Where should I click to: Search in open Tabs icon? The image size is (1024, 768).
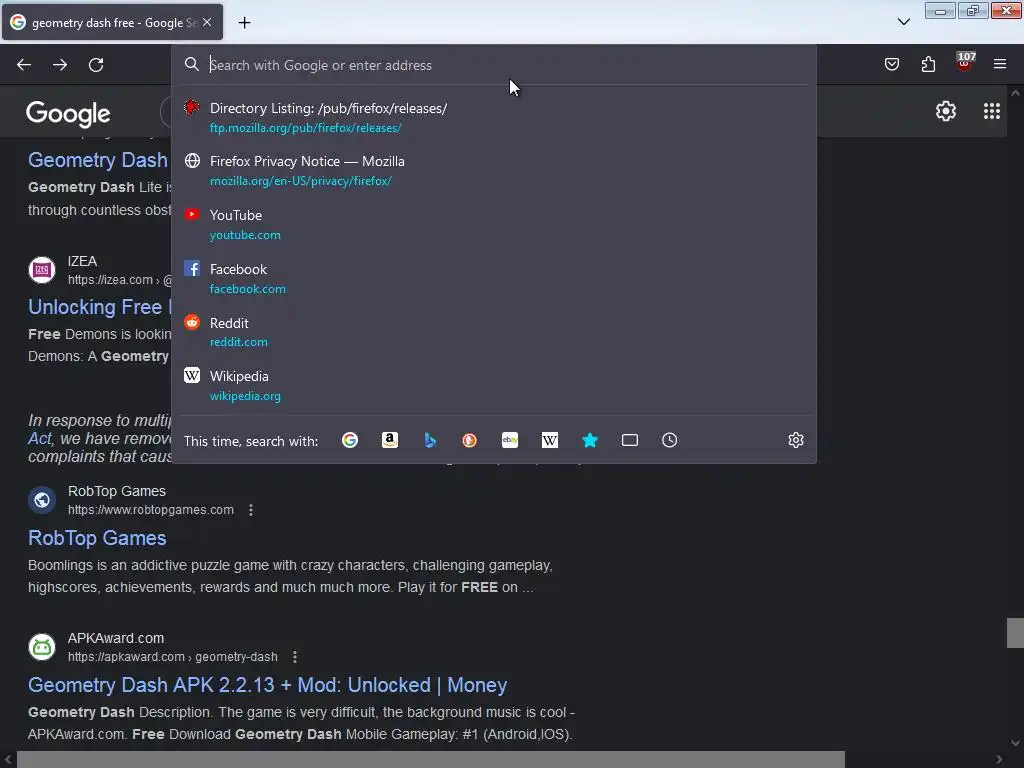click(x=630, y=440)
